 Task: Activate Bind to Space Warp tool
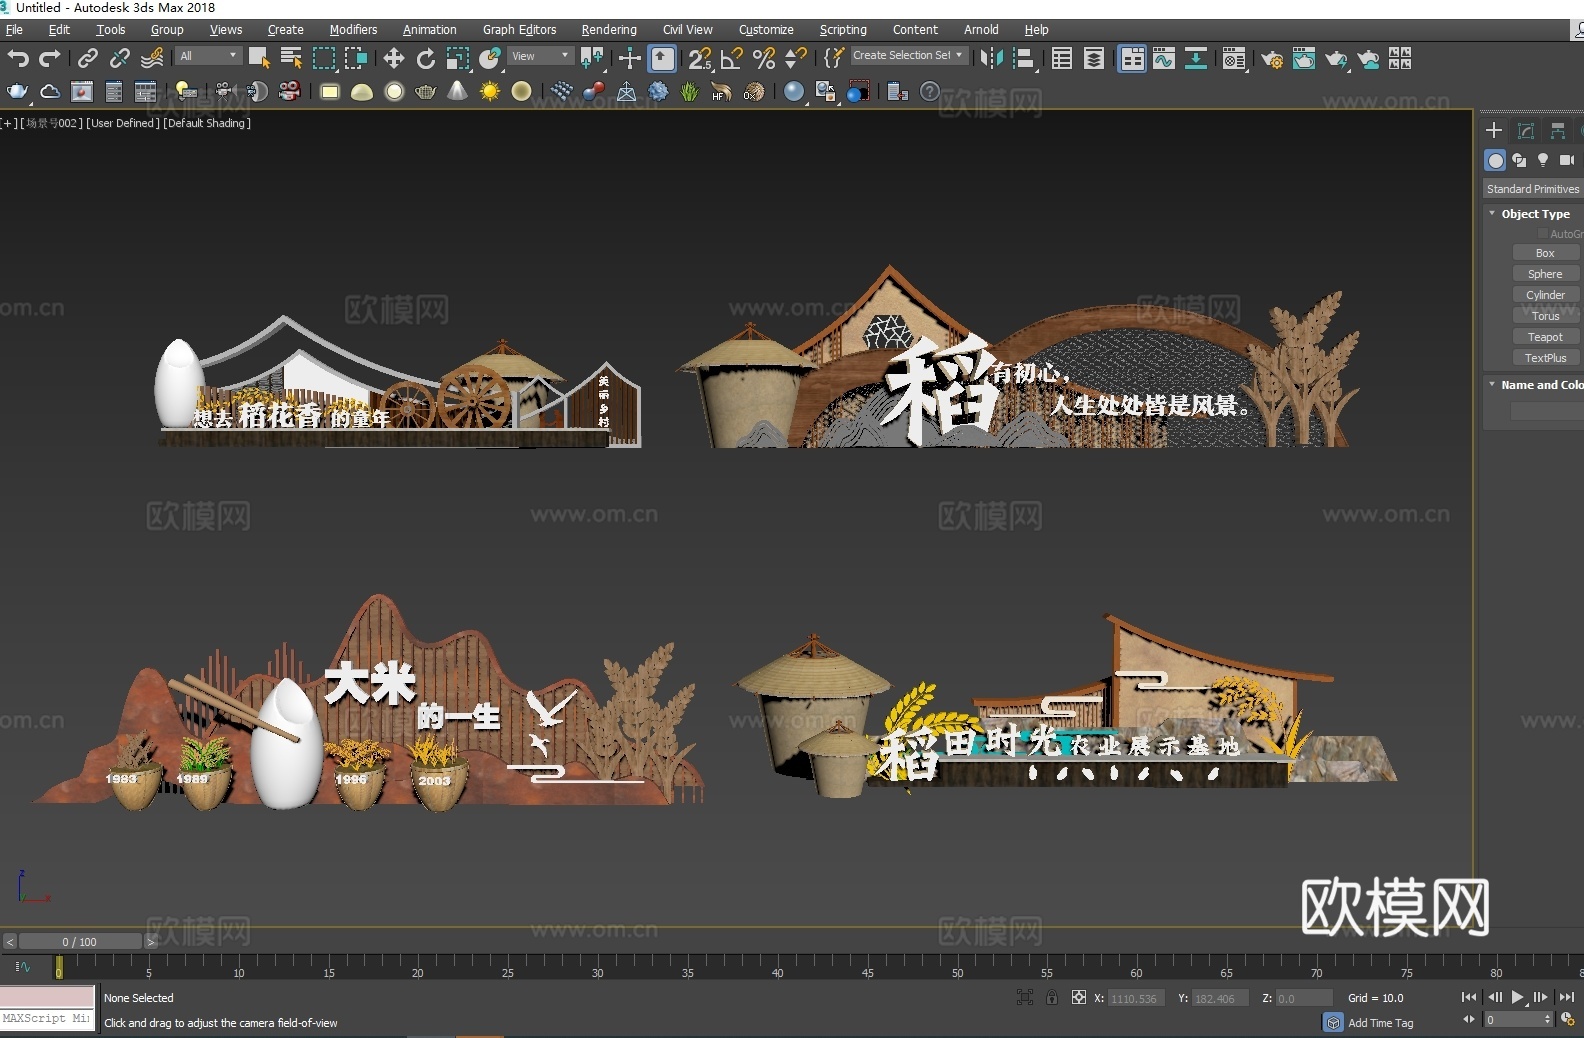pos(152,59)
